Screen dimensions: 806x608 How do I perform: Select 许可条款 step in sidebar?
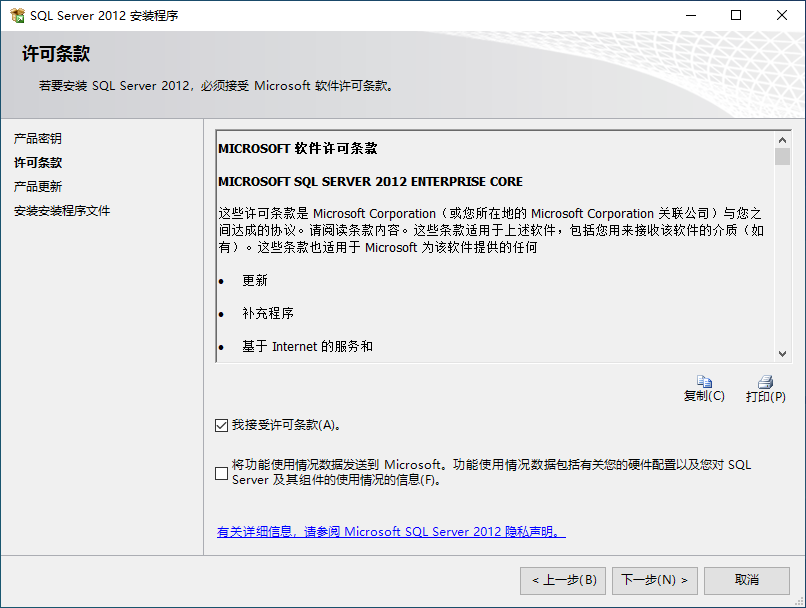pos(38,162)
